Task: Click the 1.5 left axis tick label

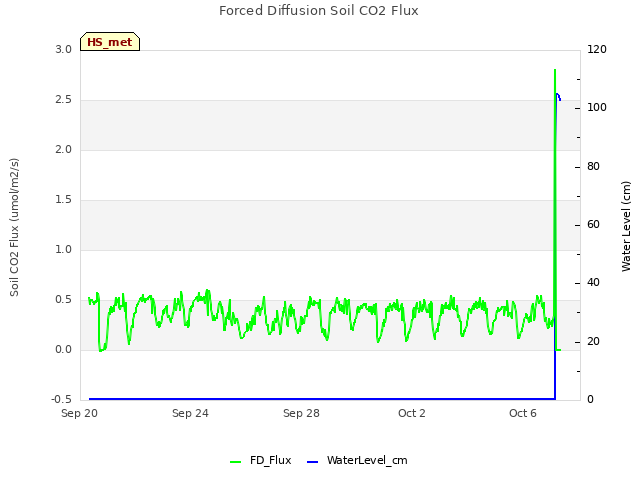Action: (x=64, y=200)
